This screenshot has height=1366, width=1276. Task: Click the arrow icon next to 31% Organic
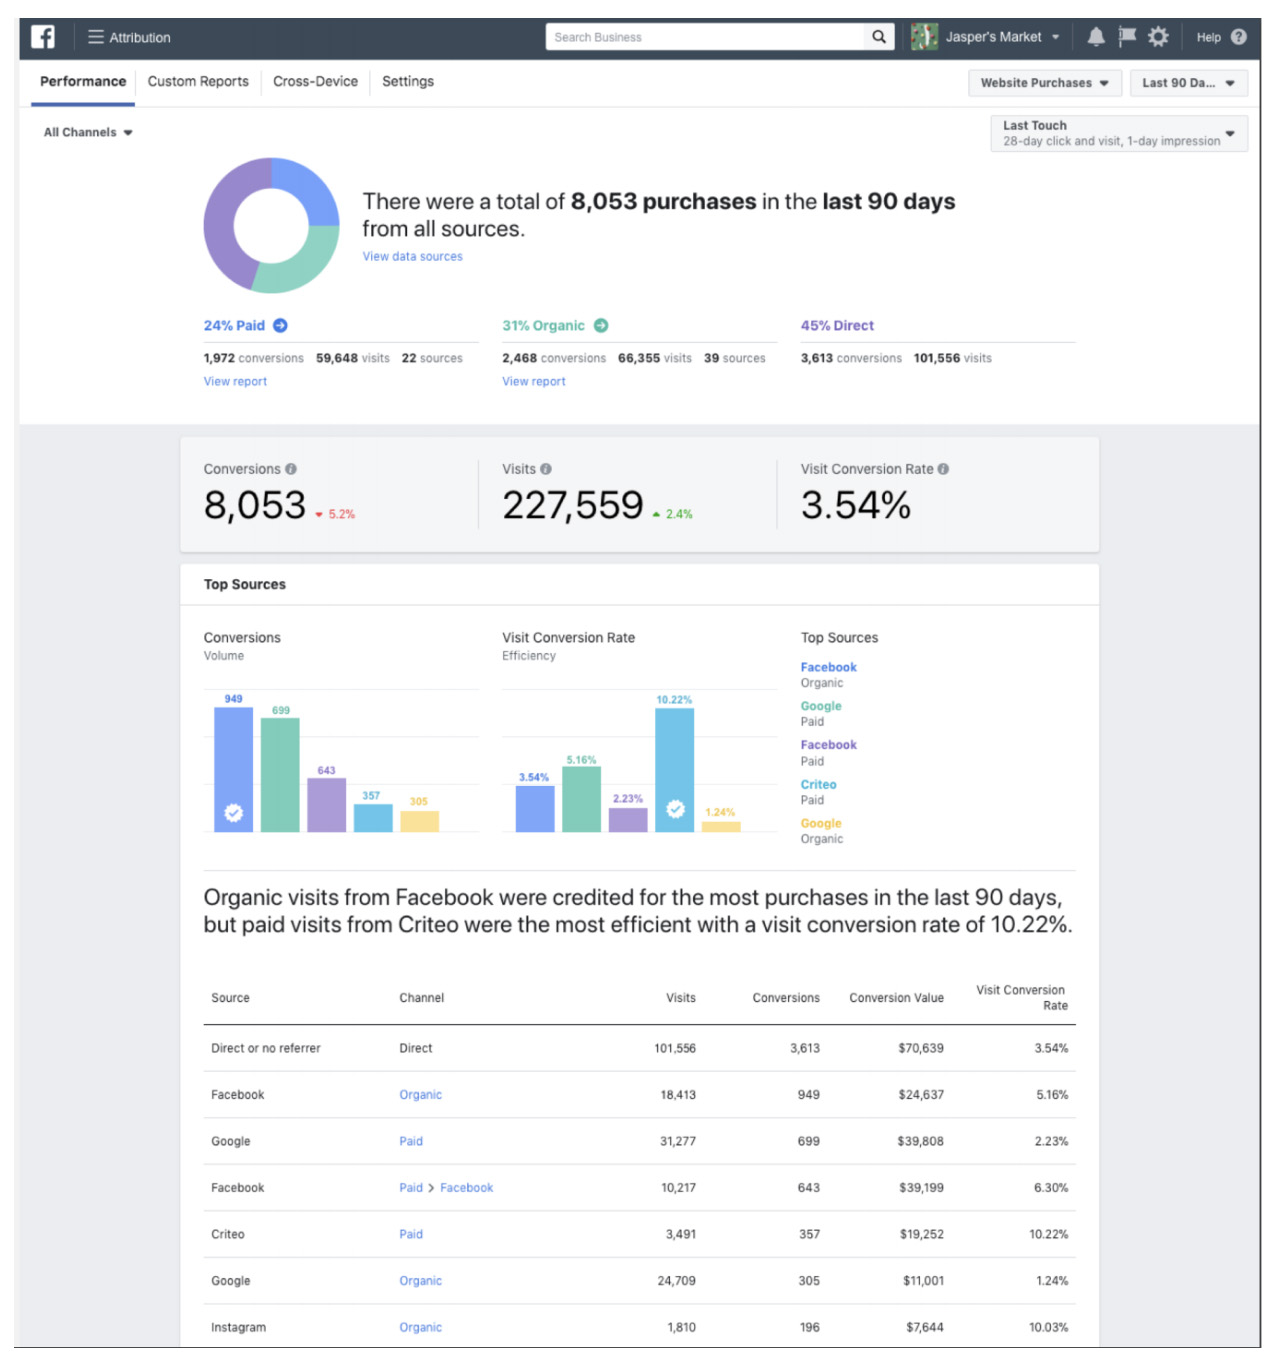601,325
